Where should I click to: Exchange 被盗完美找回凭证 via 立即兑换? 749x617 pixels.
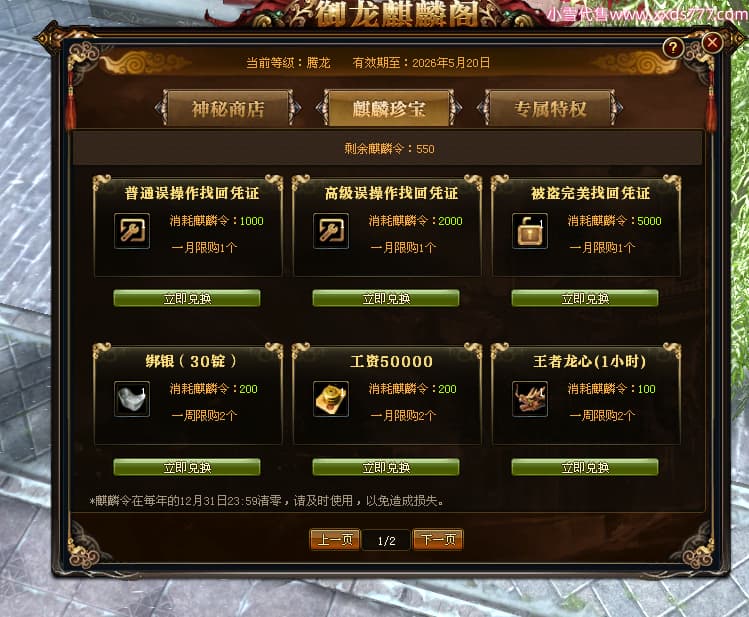tap(585, 298)
